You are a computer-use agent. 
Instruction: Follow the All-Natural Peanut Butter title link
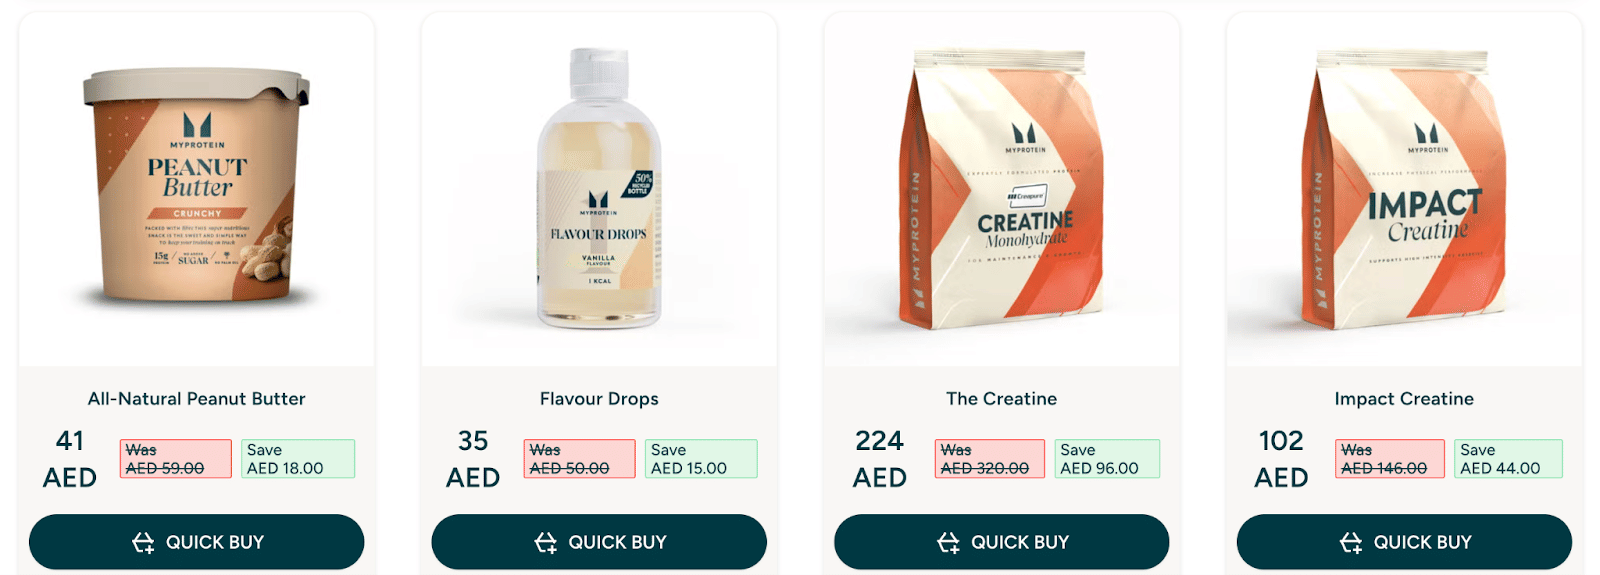(x=197, y=398)
